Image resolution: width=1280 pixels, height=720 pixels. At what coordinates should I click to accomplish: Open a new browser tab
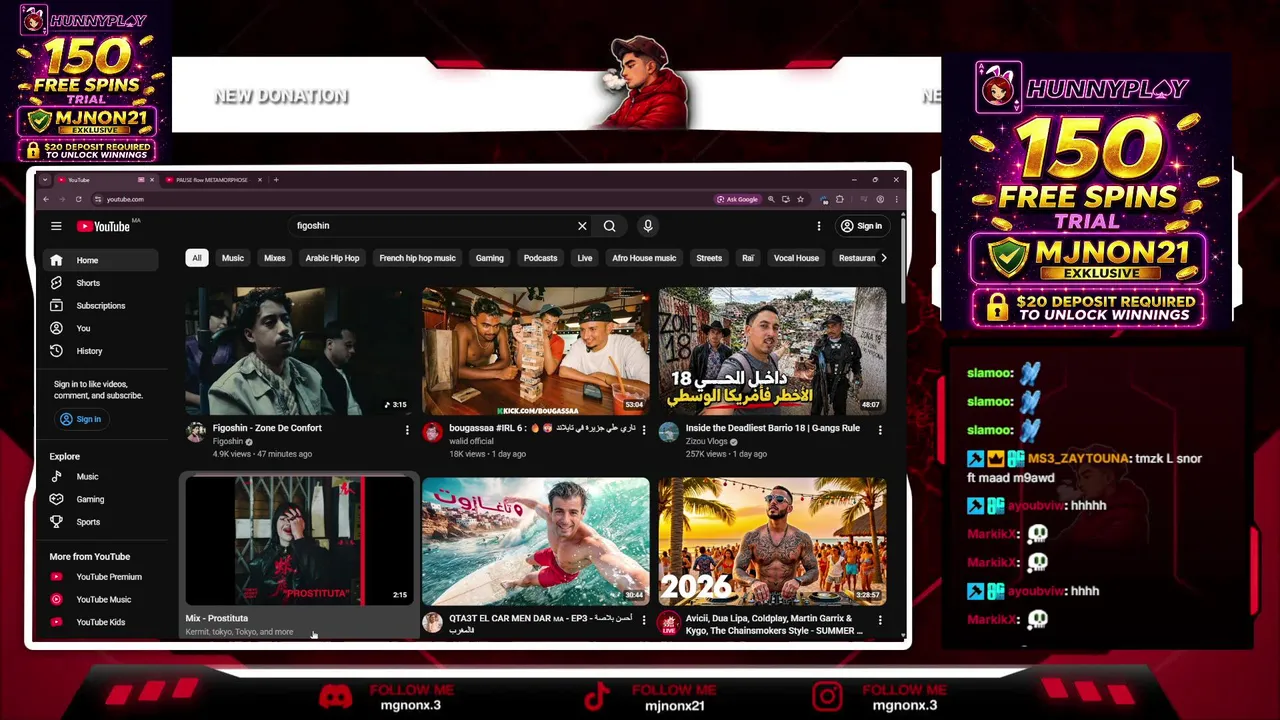pos(277,180)
